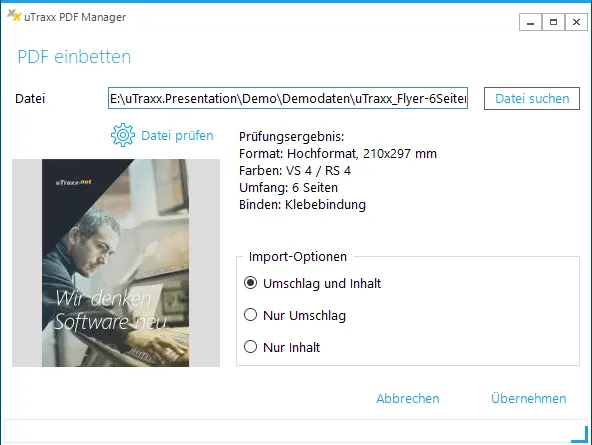Maximize the uTraxx PDF Manager window

553,22
